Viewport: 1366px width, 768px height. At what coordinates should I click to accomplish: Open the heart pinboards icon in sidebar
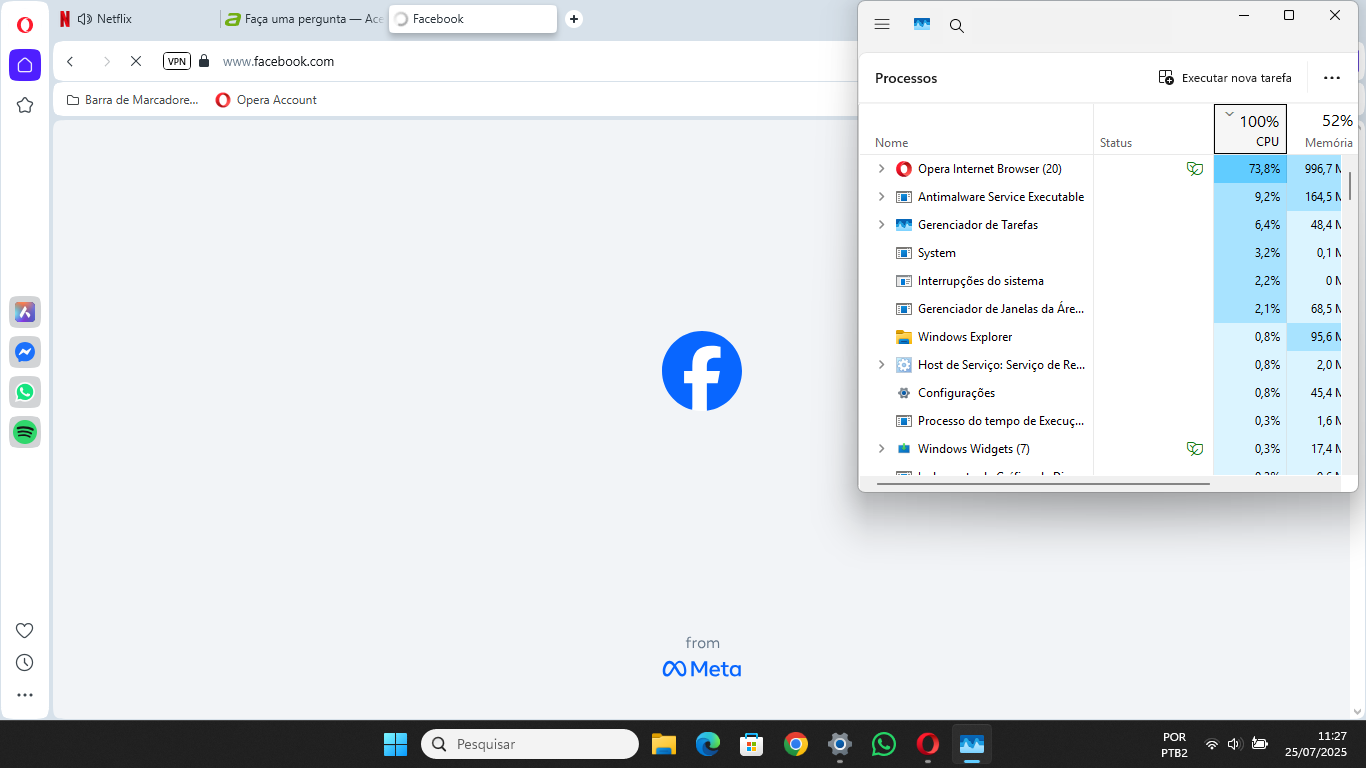25,630
